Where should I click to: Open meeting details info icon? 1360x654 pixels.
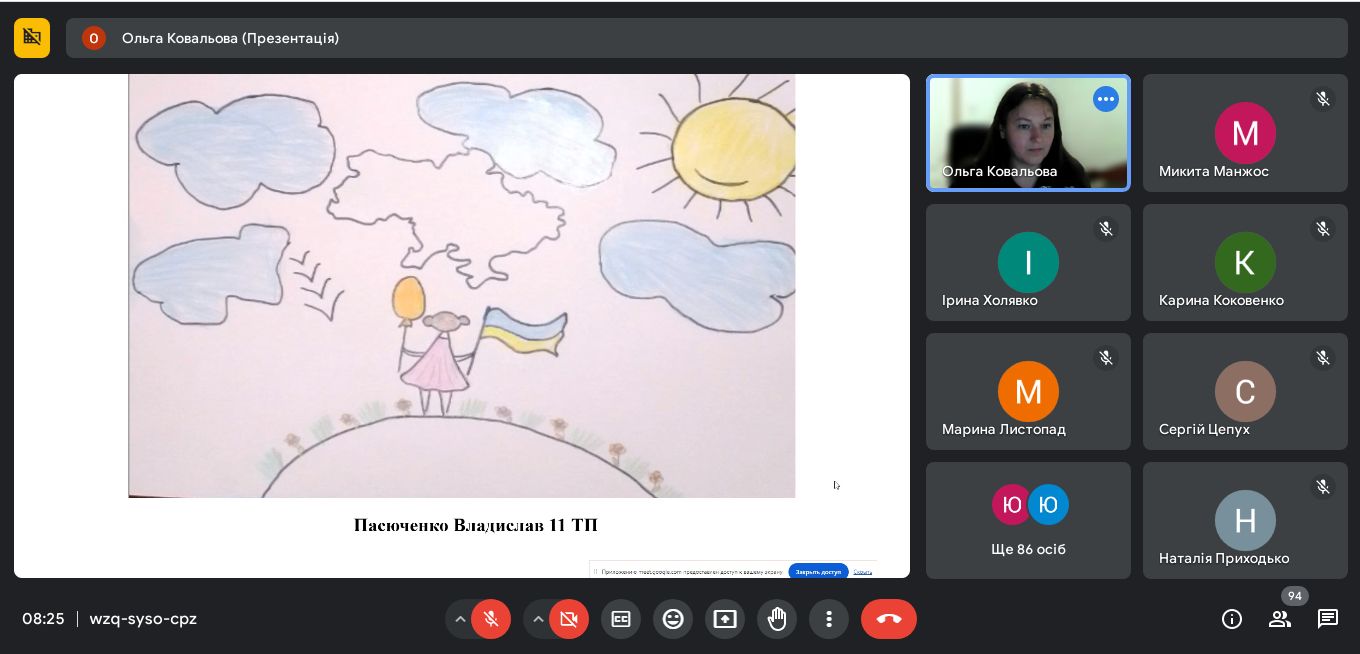pos(1232,619)
